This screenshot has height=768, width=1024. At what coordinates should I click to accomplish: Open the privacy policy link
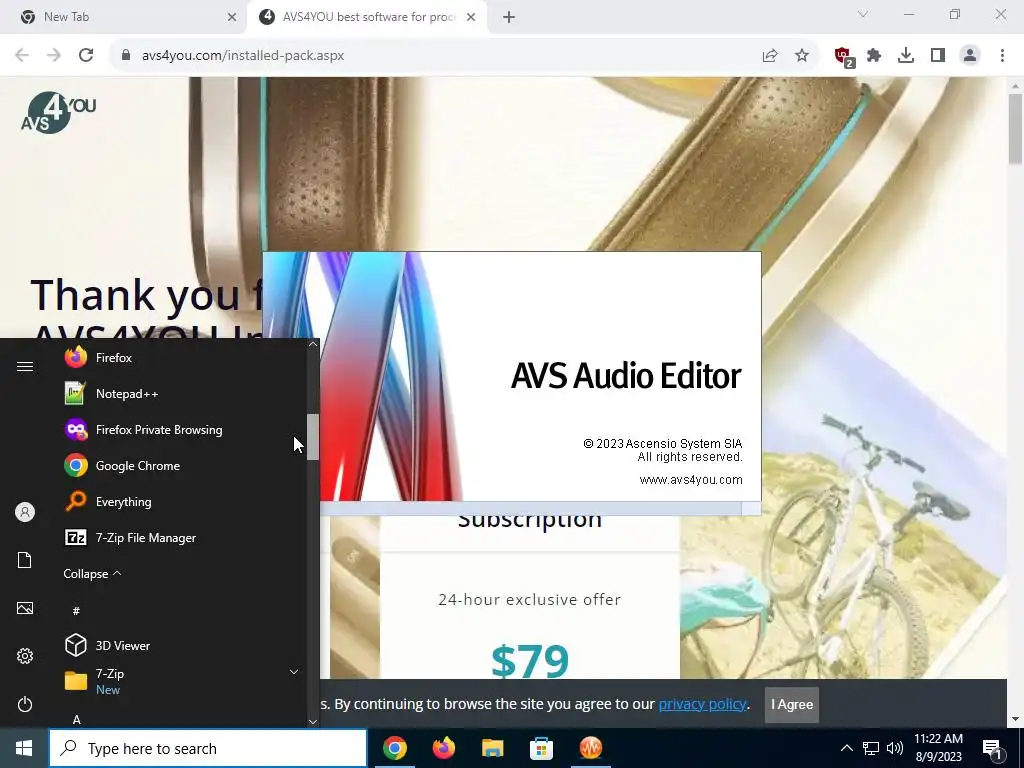[x=703, y=704]
